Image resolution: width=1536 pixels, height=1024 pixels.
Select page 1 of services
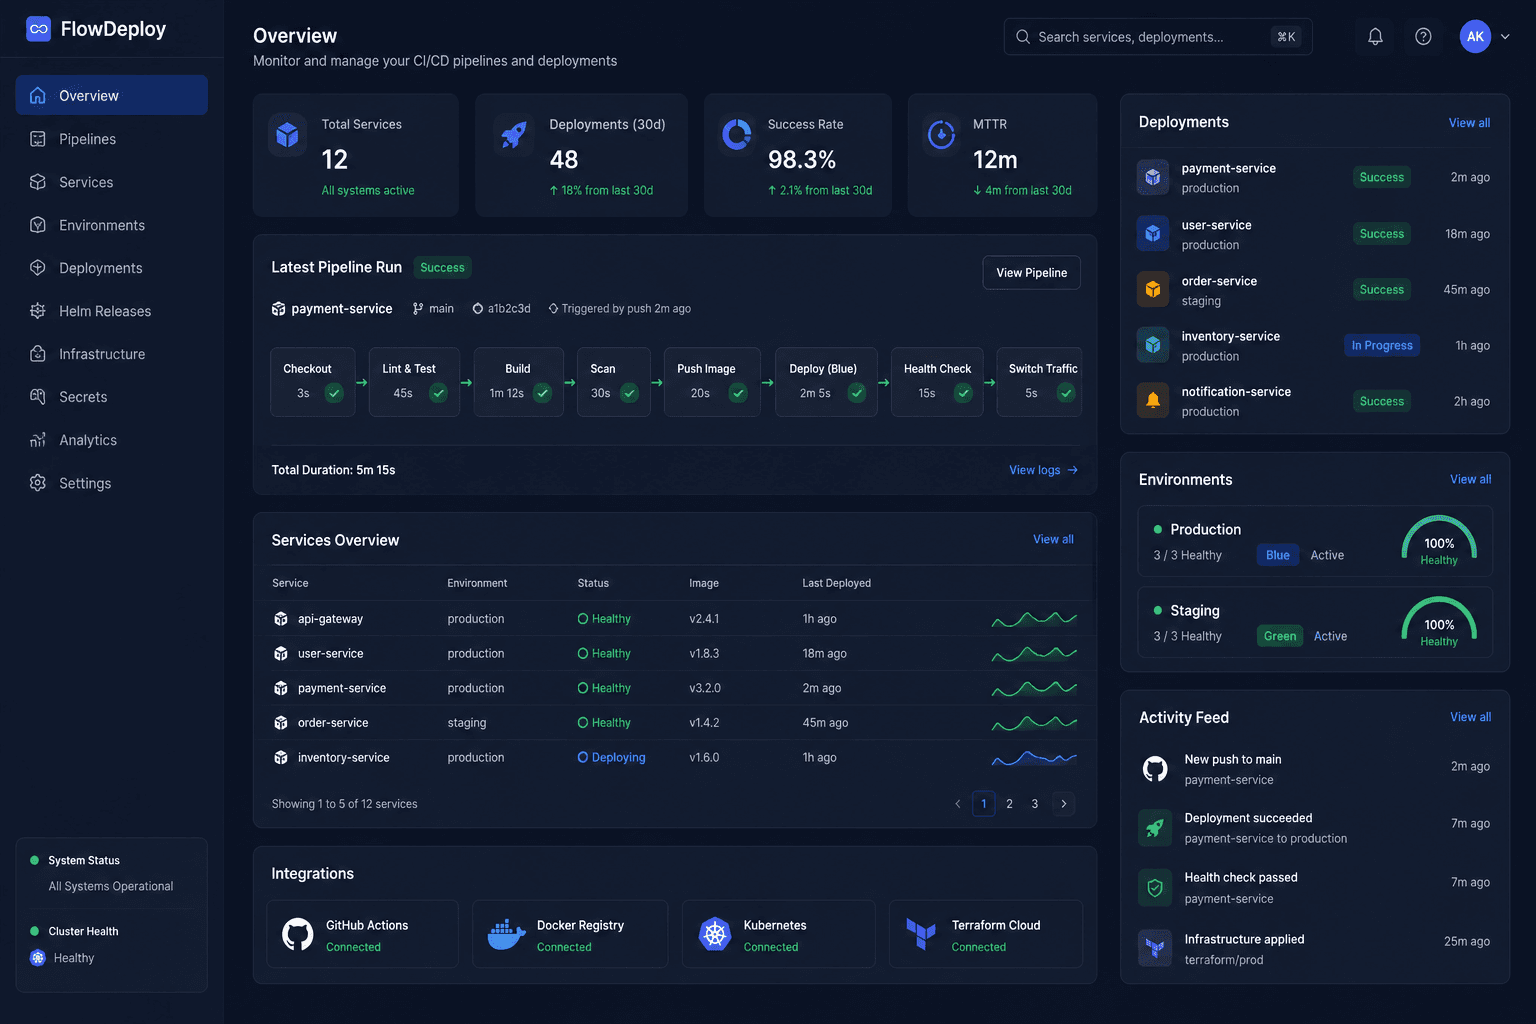[984, 804]
